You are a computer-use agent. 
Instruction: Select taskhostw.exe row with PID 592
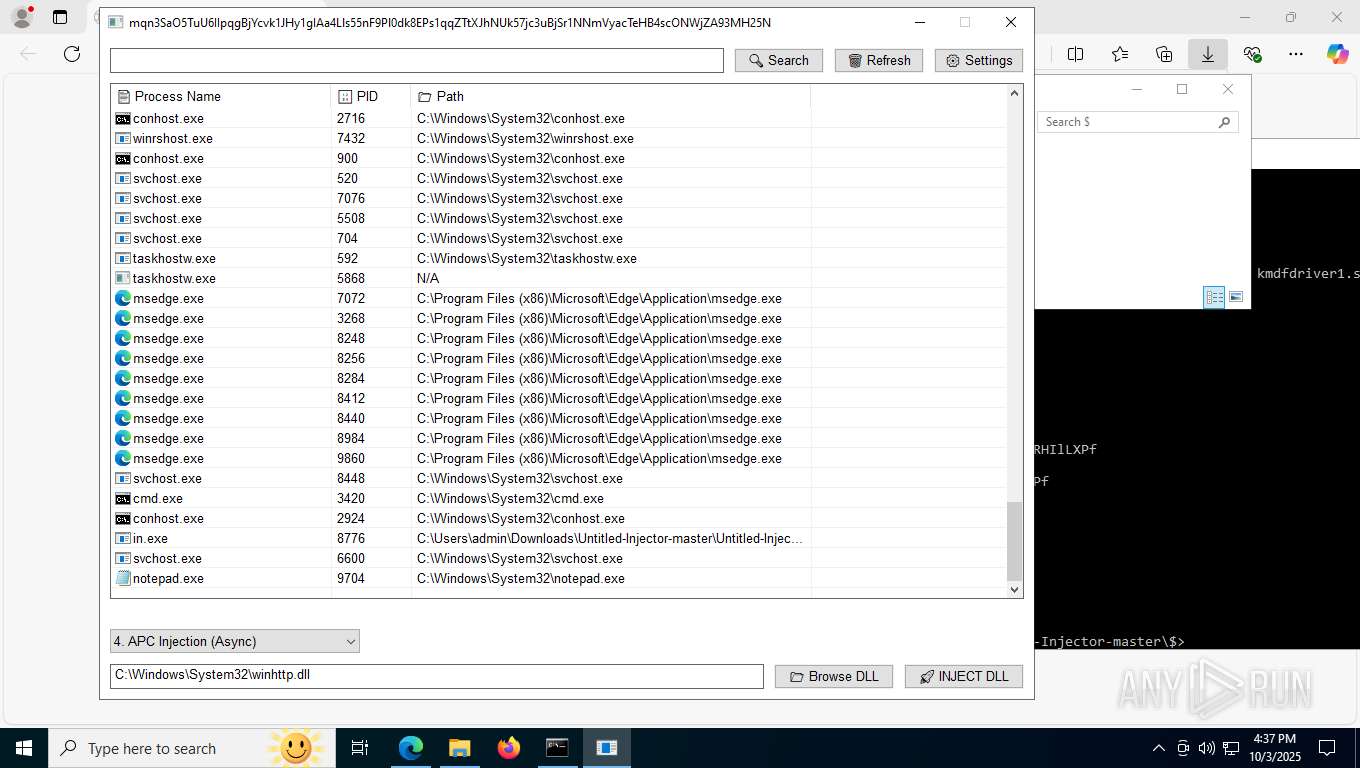tap(559, 258)
